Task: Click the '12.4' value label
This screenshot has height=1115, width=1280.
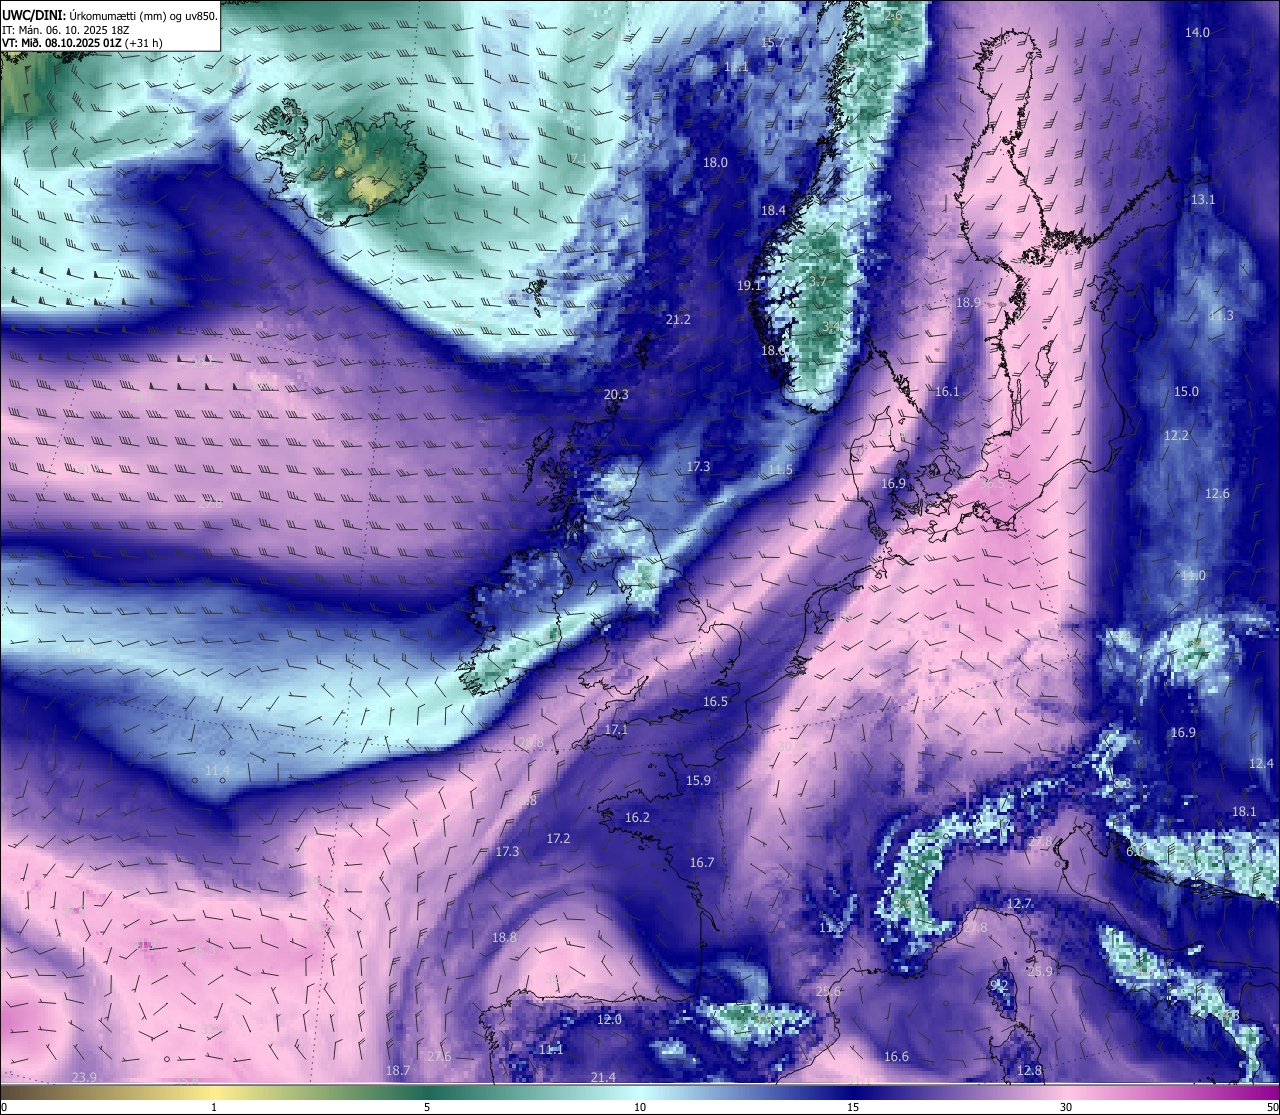Action: [1261, 764]
